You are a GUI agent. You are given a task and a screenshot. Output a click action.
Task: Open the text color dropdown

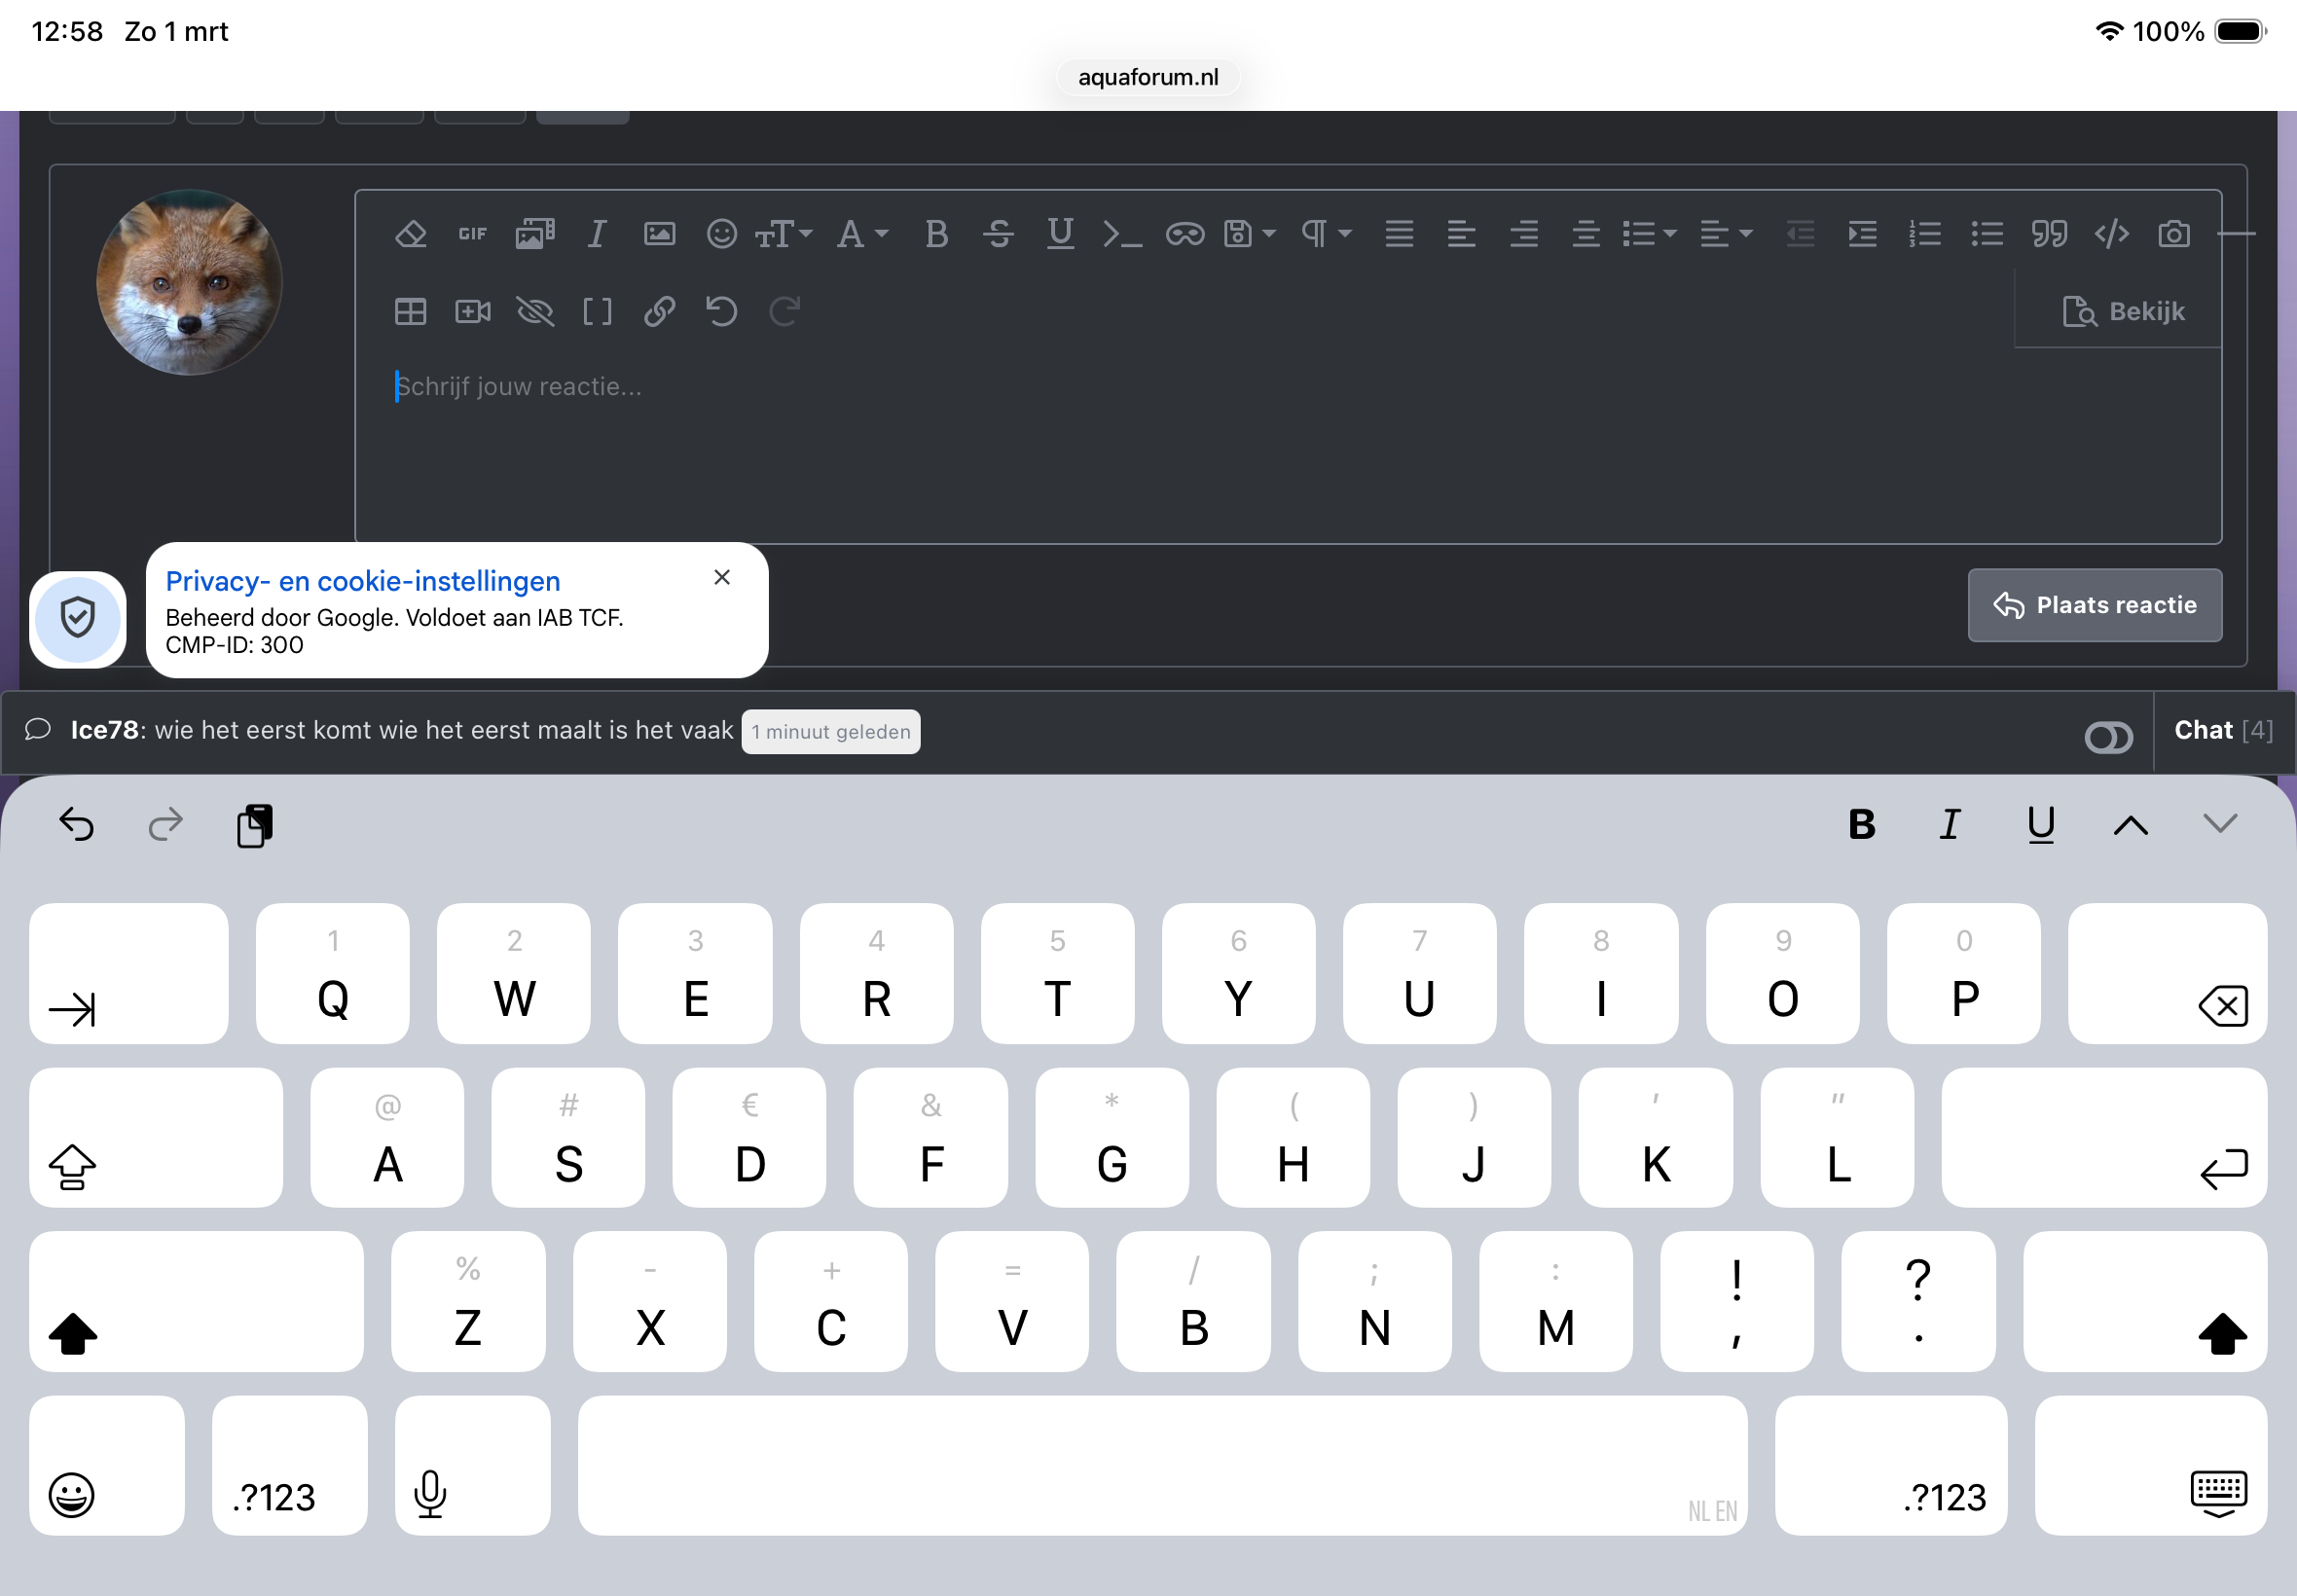click(862, 234)
